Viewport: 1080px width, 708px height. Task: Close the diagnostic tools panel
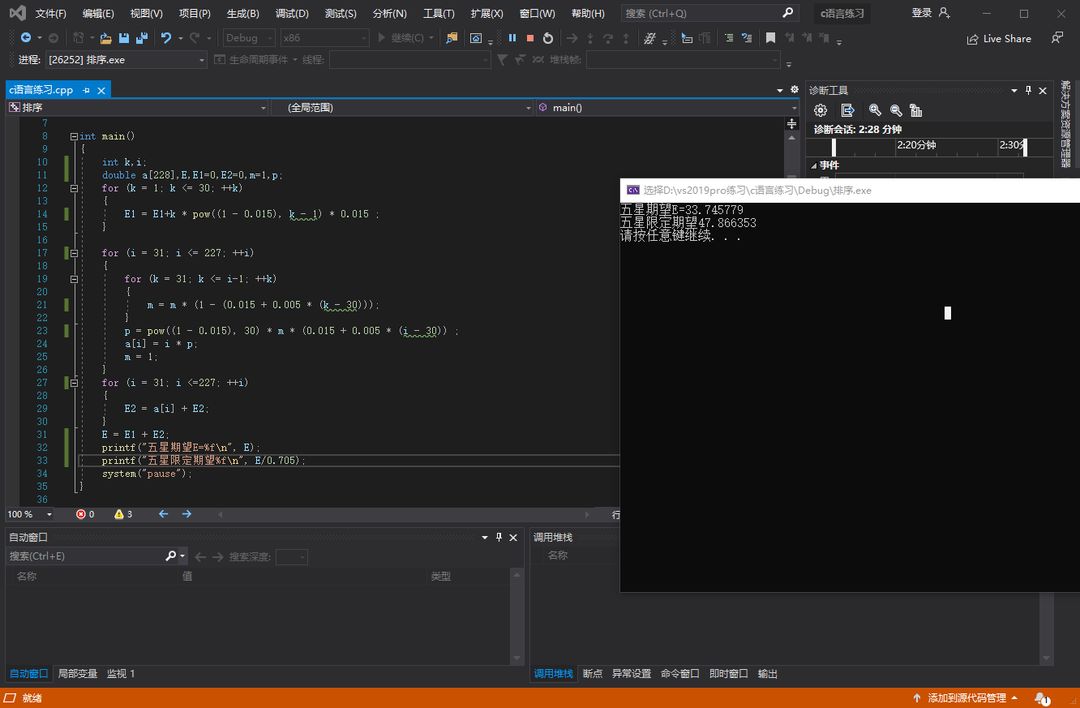pos(1043,90)
